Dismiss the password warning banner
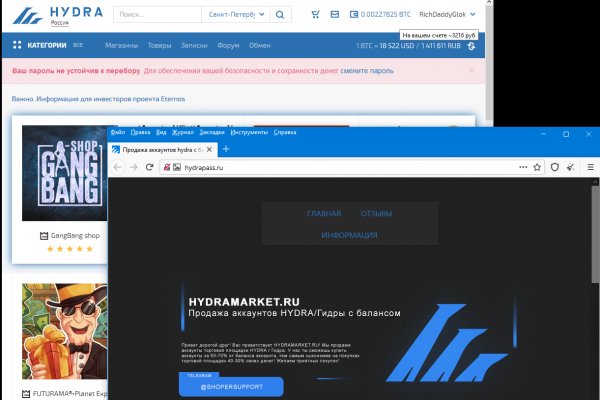The image size is (600, 400). pyautogui.click(x=472, y=71)
